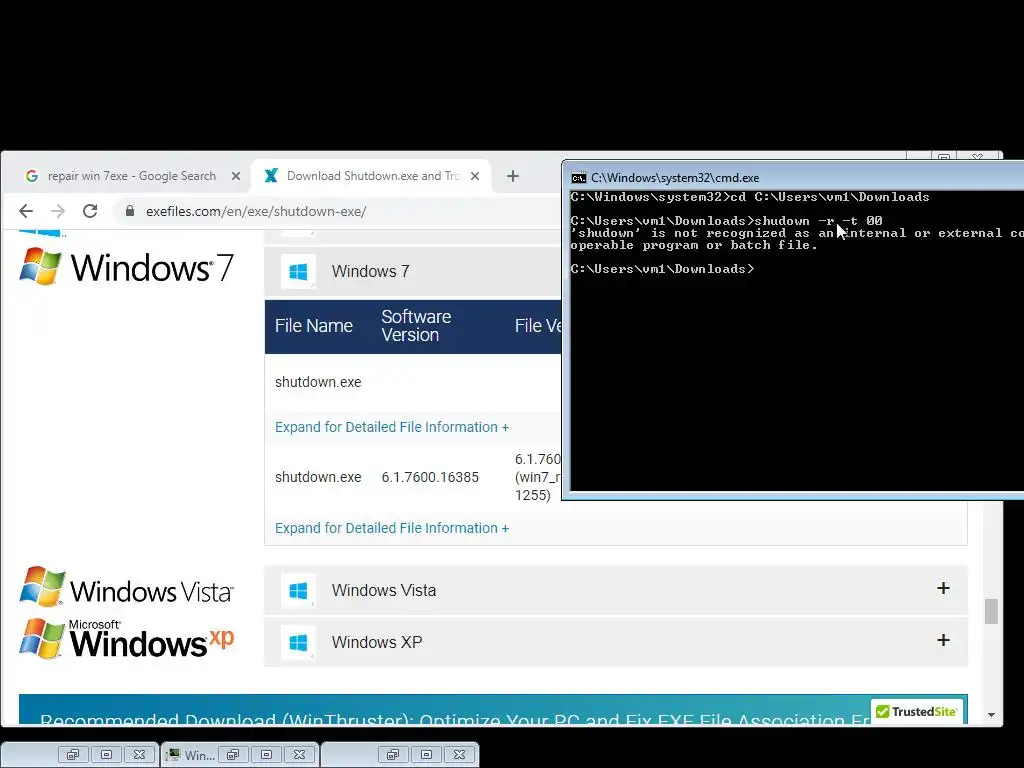Click the maximize icon on first taskbar item
The width and height of the screenshot is (1024, 768).
tap(106, 754)
